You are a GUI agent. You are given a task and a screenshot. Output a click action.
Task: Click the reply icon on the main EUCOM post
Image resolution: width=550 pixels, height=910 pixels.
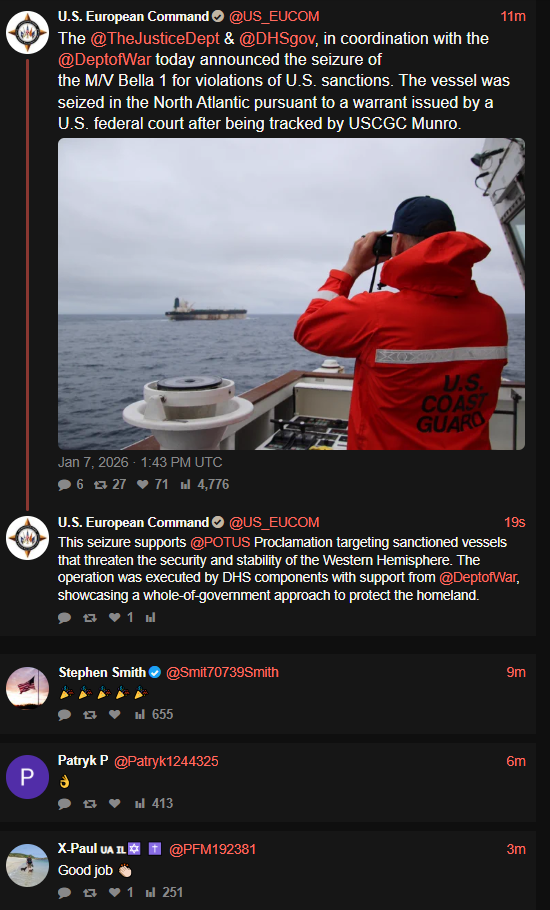click(x=64, y=485)
